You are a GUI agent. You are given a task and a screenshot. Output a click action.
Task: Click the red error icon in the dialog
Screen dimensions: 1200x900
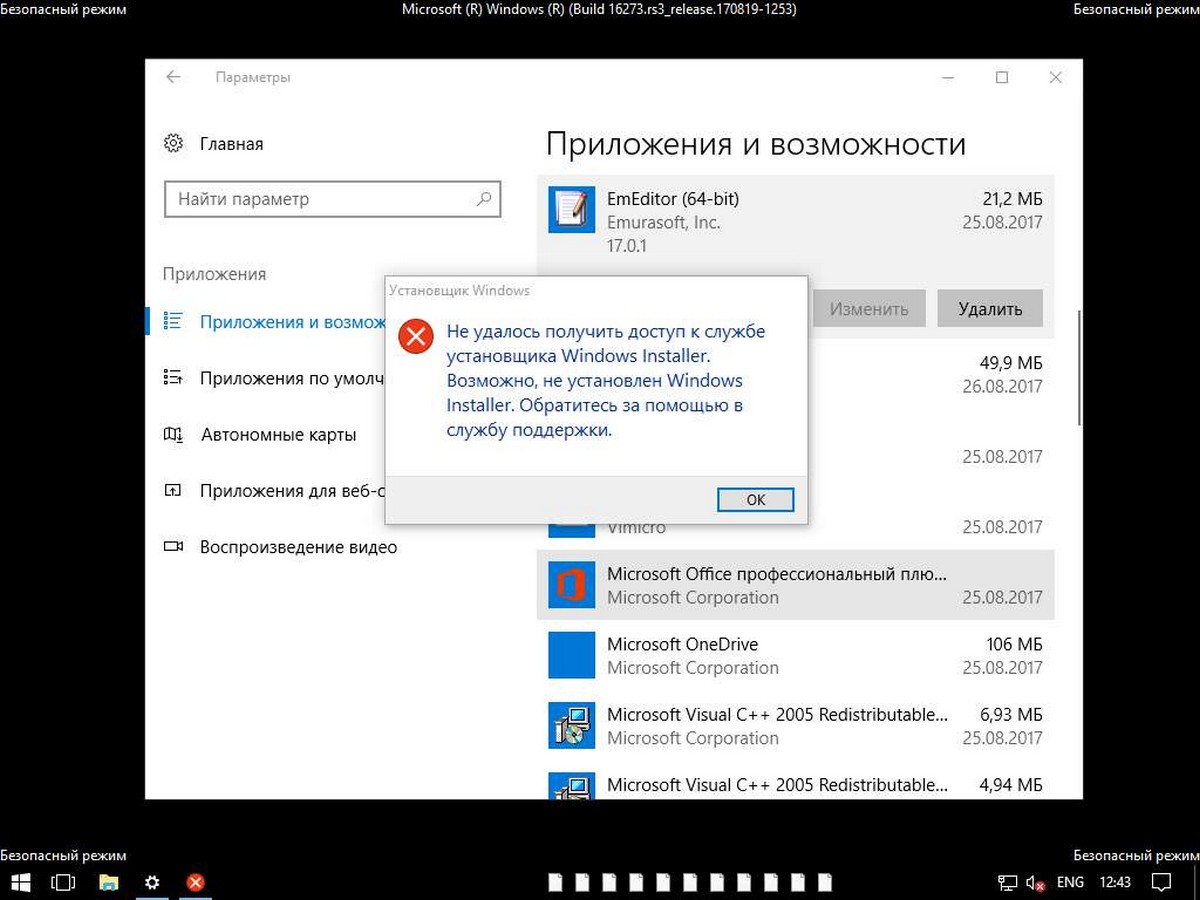pyautogui.click(x=415, y=336)
